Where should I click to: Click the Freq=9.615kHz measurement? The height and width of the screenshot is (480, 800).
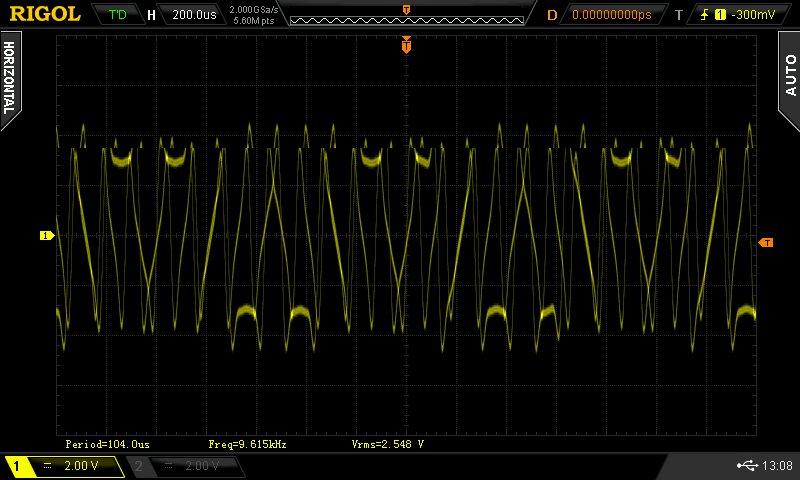tap(247, 444)
